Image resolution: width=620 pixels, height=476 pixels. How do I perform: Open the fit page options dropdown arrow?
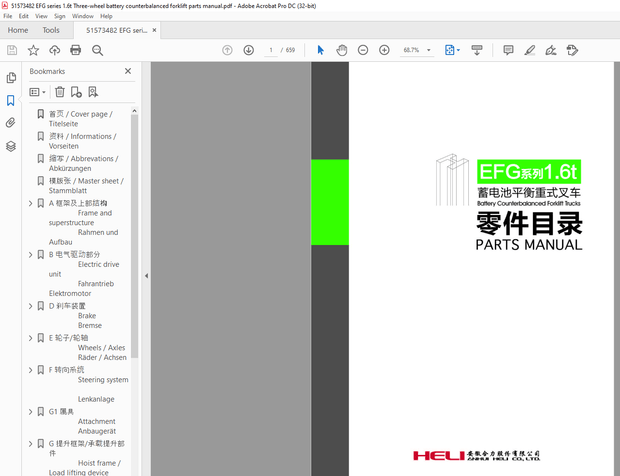458,50
